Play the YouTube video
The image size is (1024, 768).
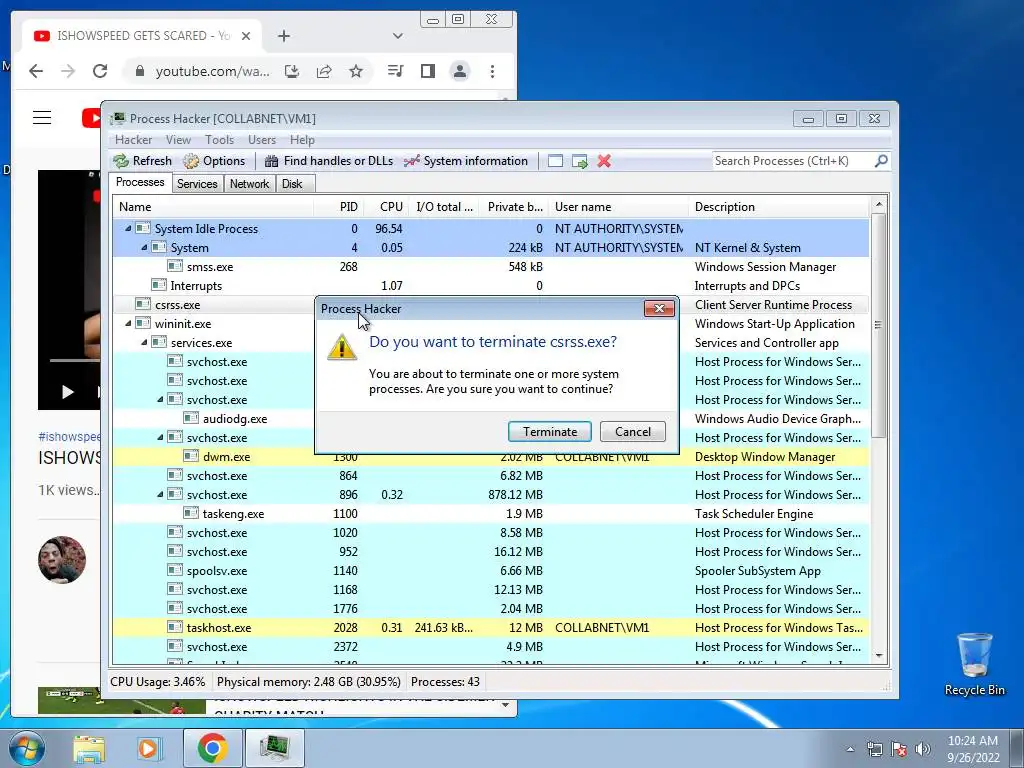[67, 391]
